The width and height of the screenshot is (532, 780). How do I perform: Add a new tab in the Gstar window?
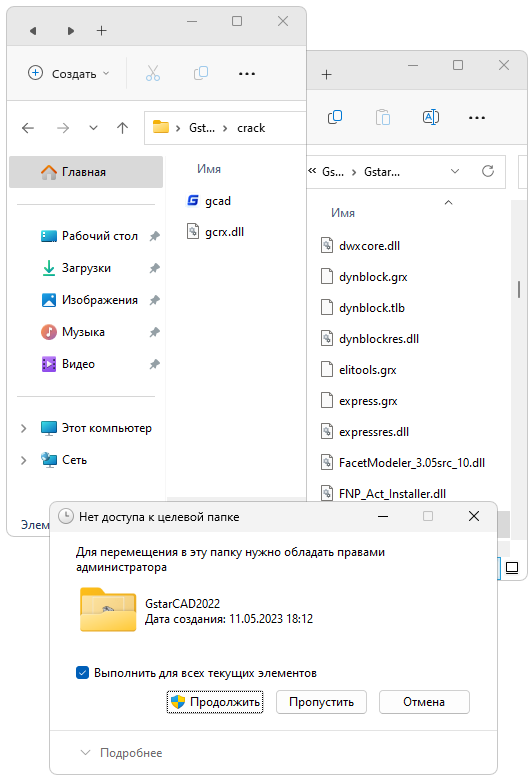[x=326, y=75]
